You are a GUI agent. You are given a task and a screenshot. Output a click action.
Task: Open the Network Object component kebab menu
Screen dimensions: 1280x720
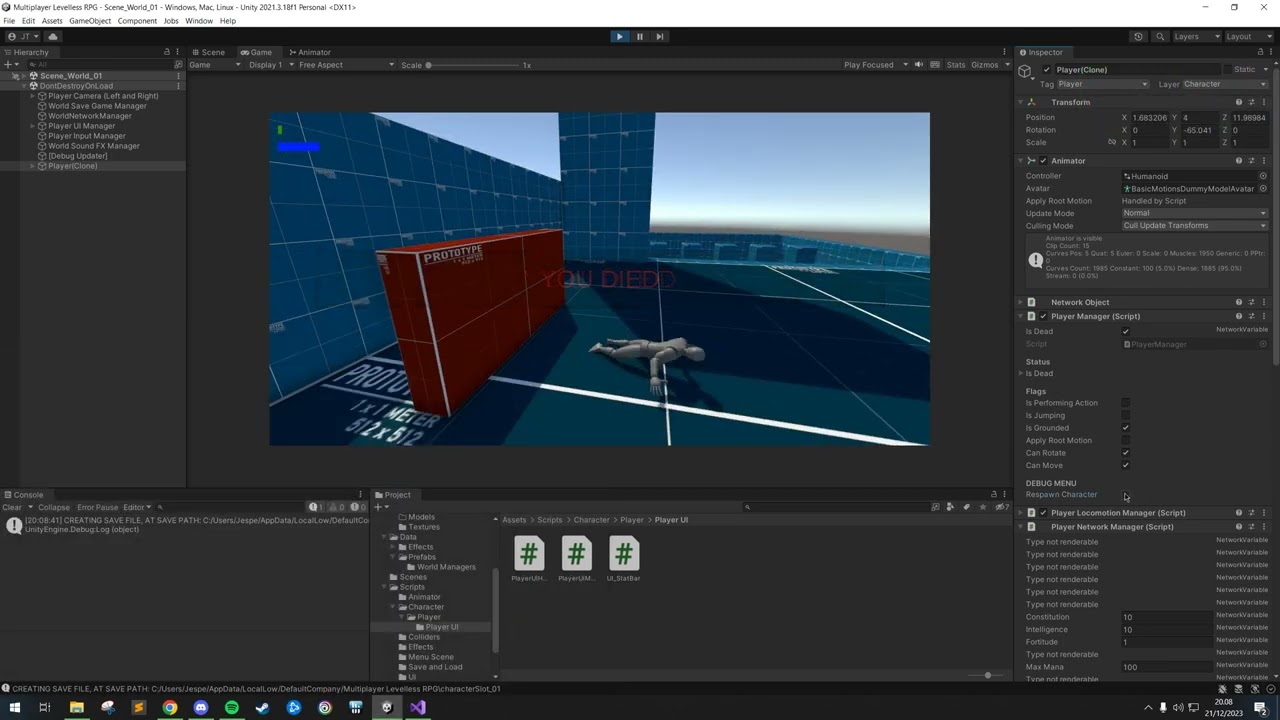click(1264, 302)
